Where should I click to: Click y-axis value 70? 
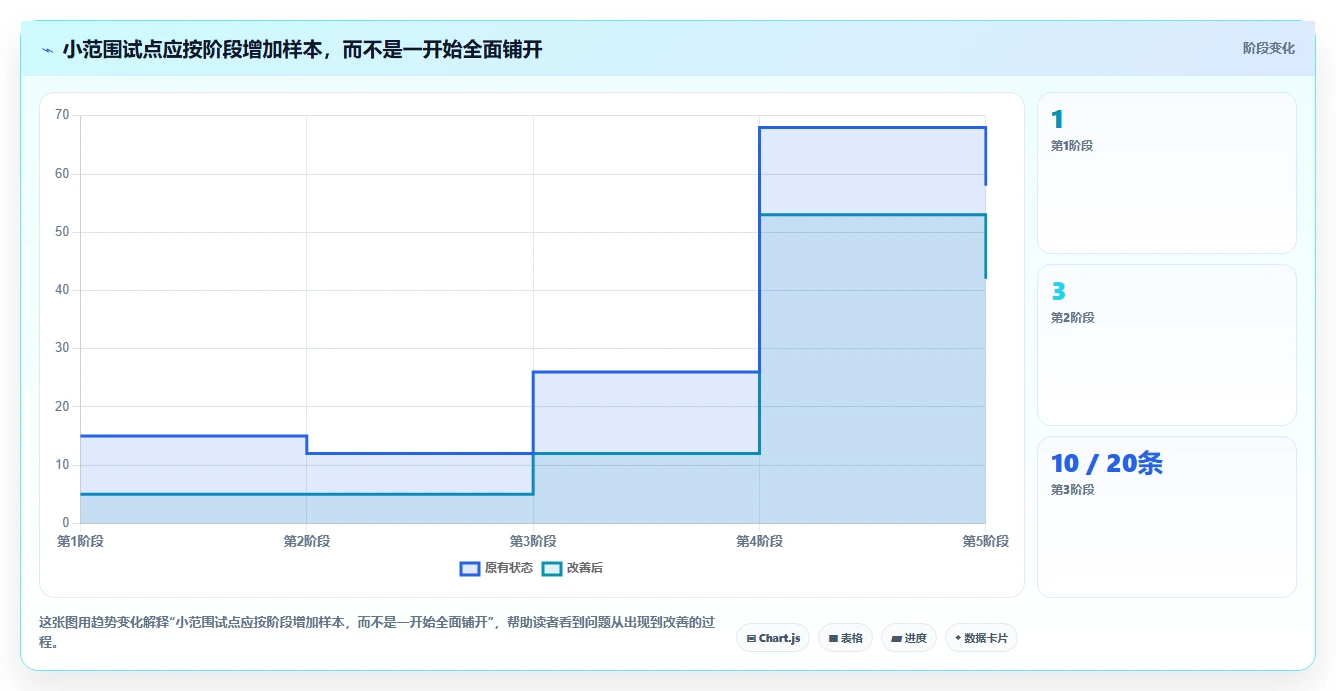tap(62, 115)
